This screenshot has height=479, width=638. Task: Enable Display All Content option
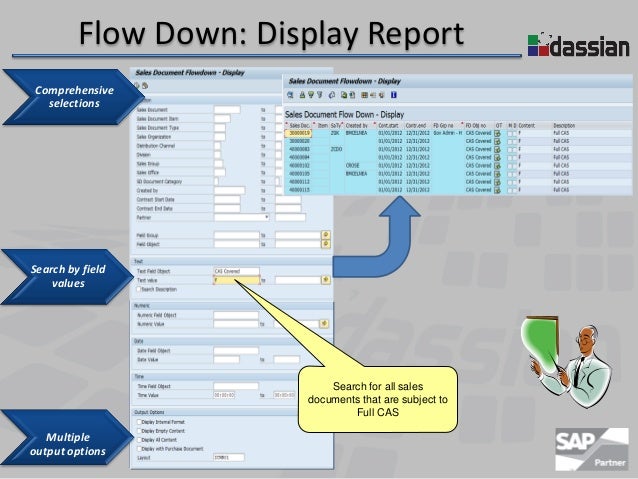[139, 440]
